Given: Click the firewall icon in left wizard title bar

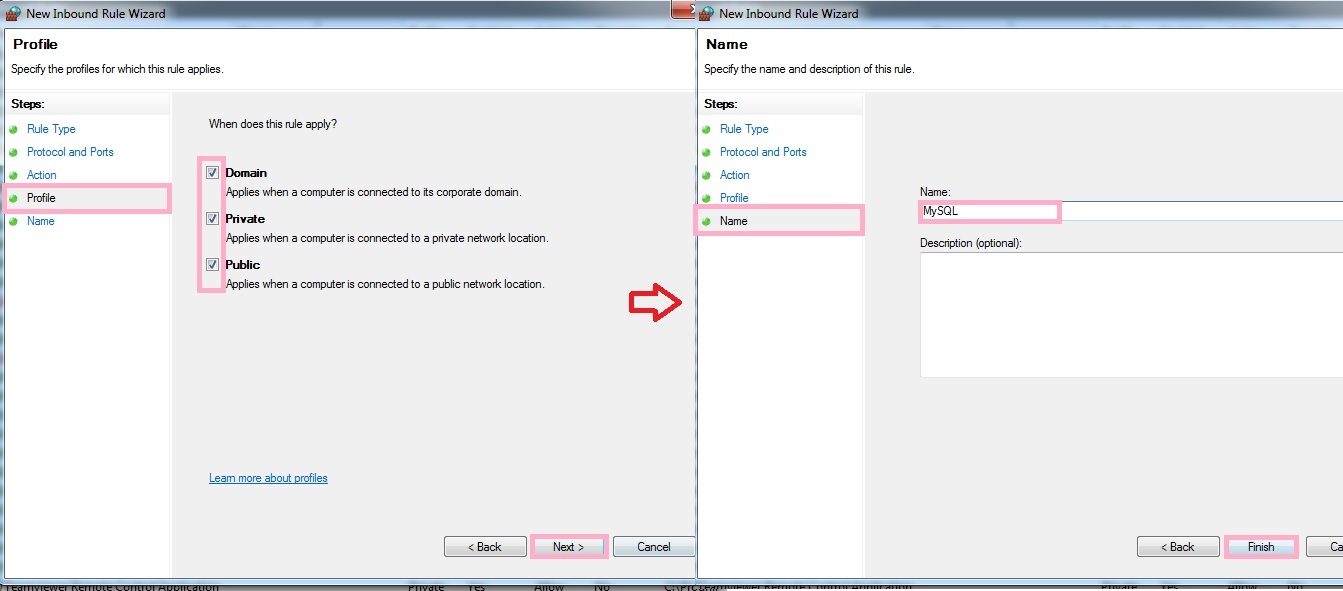Looking at the screenshot, I should tap(13, 14).
